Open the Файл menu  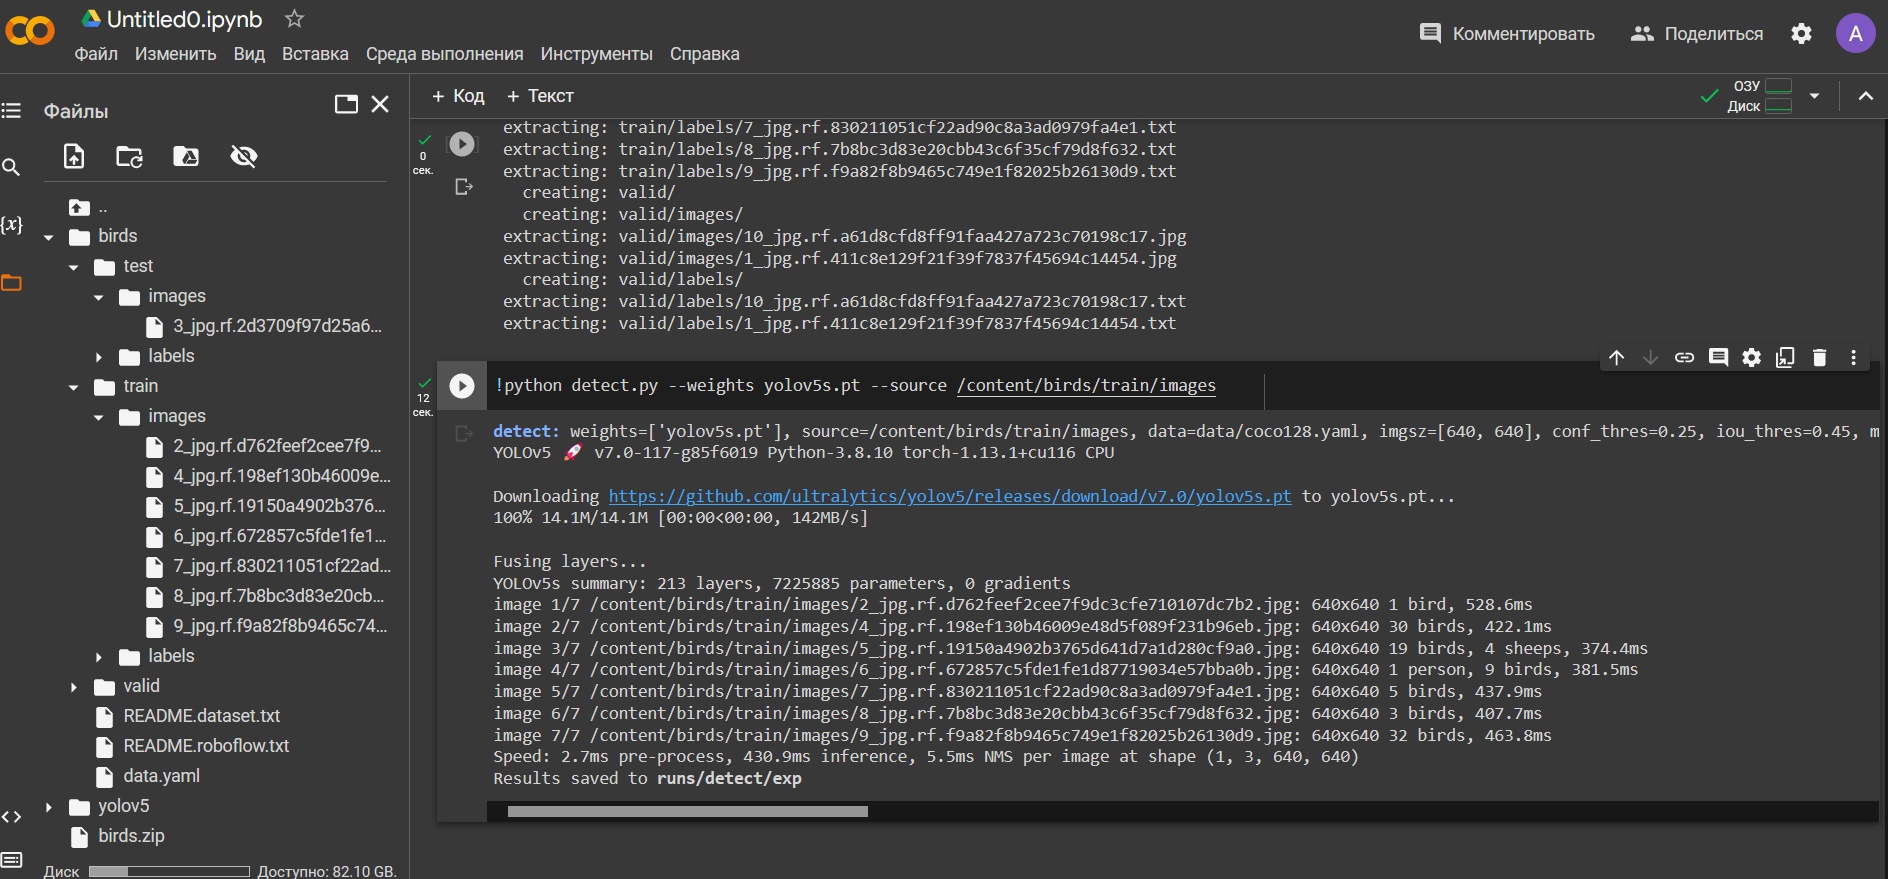pos(96,54)
